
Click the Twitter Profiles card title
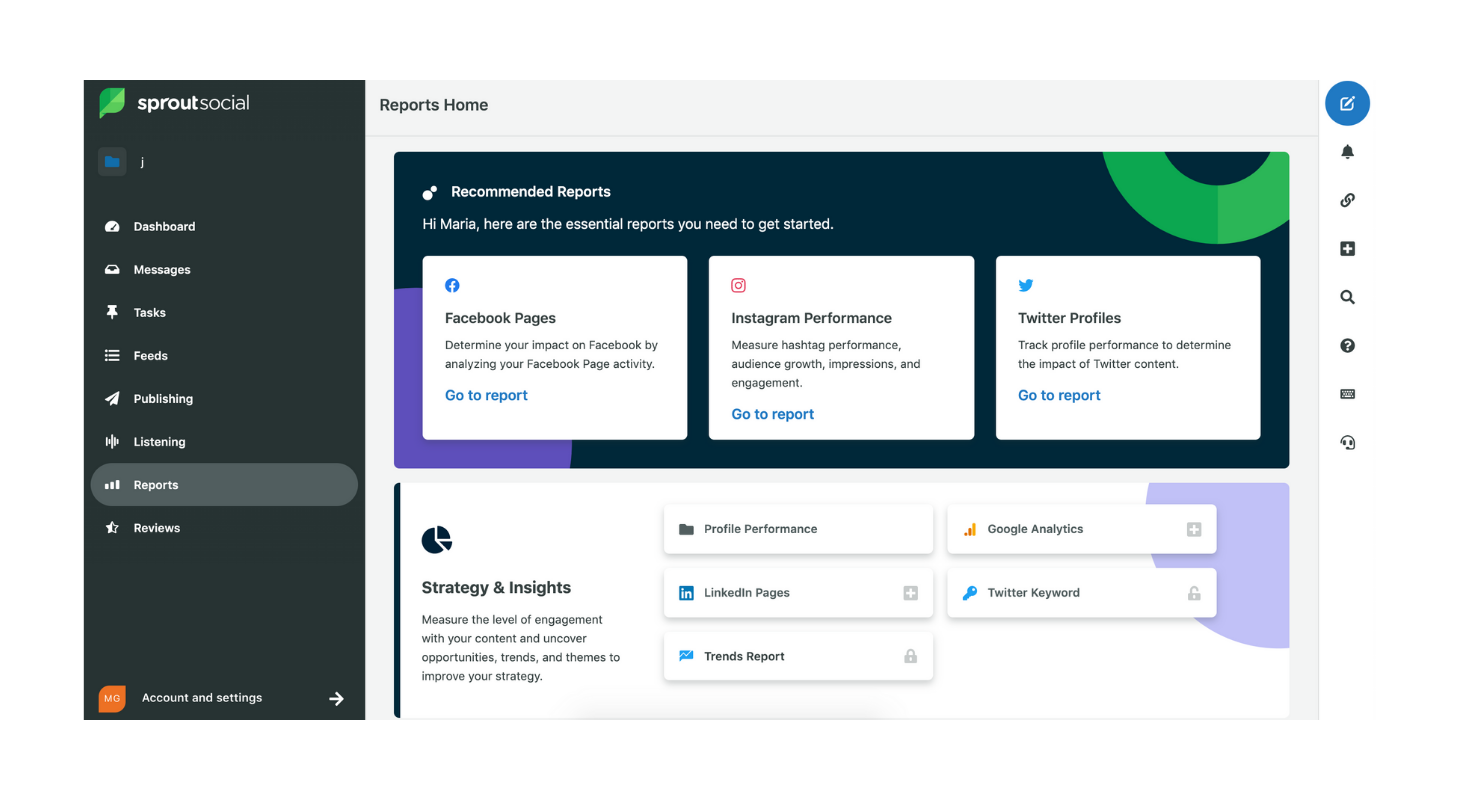coord(1069,318)
